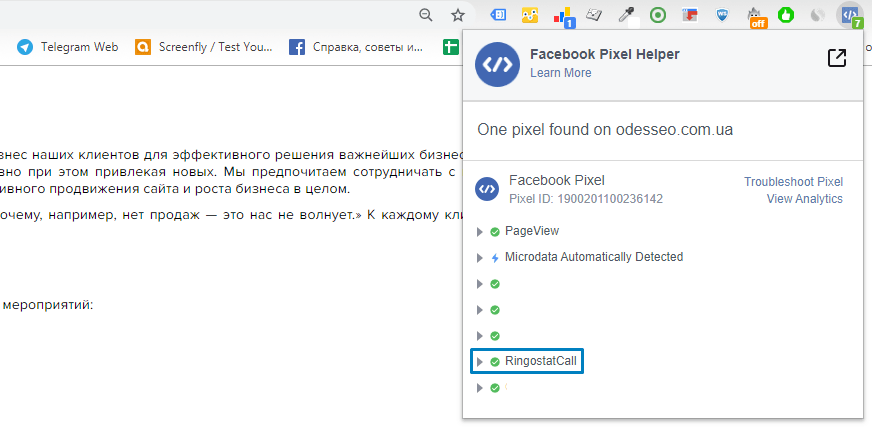Open the blue tag extension icon
The height and width of the screenshot is (432, 872).
coord(498,15)
